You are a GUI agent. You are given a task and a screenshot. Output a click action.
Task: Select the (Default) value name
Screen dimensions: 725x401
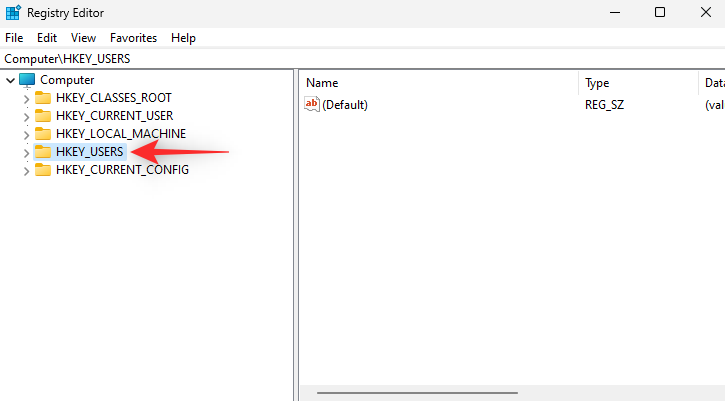pyautogui.click(x=345, y=105)
